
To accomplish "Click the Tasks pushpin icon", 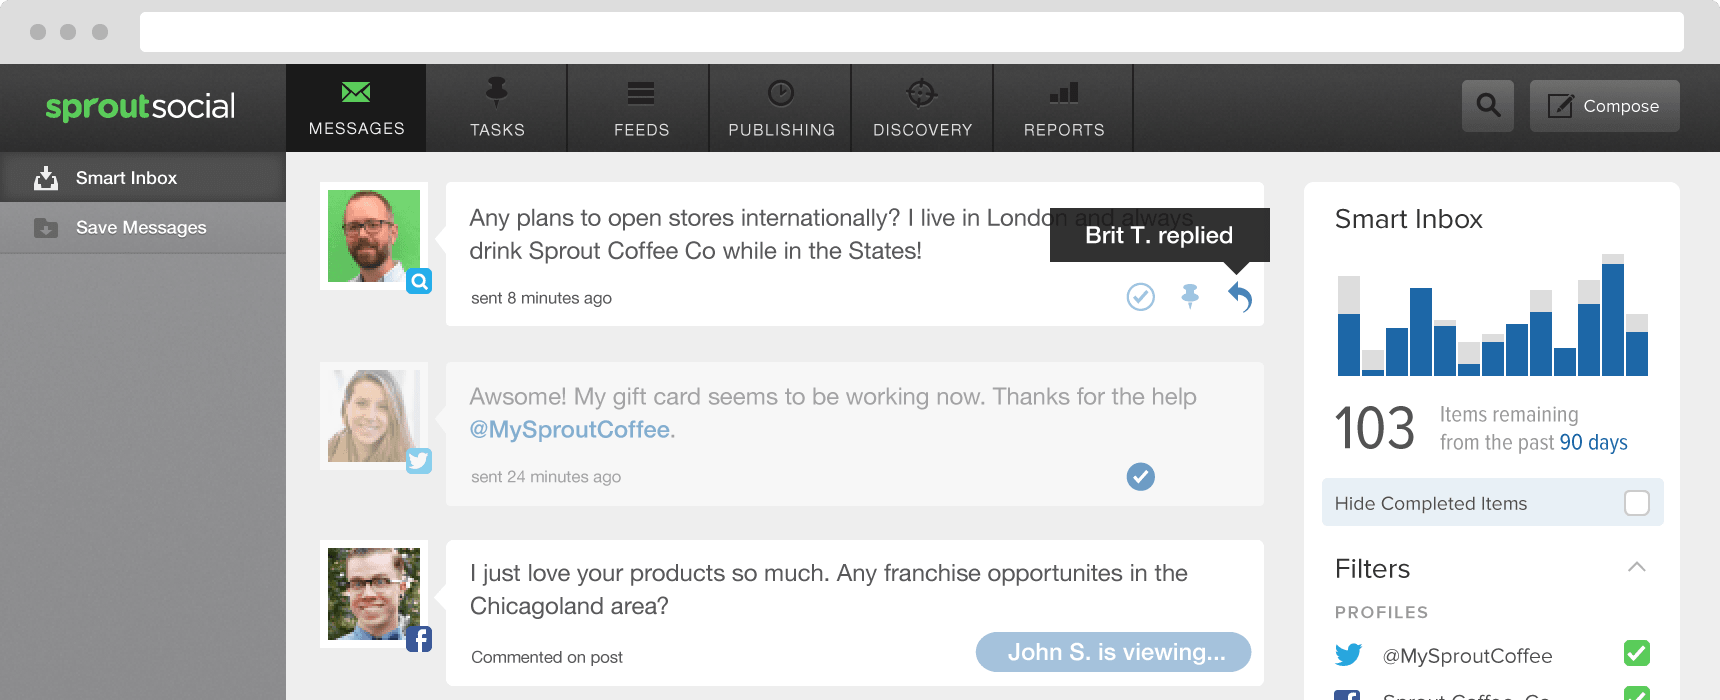I will pos(496,92).
